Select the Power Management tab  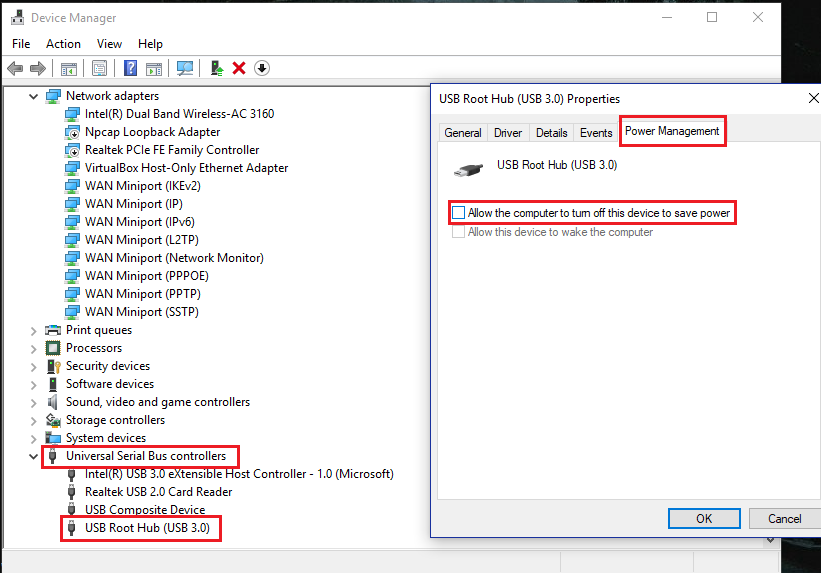pyautogui.click(x=672, y=131)
